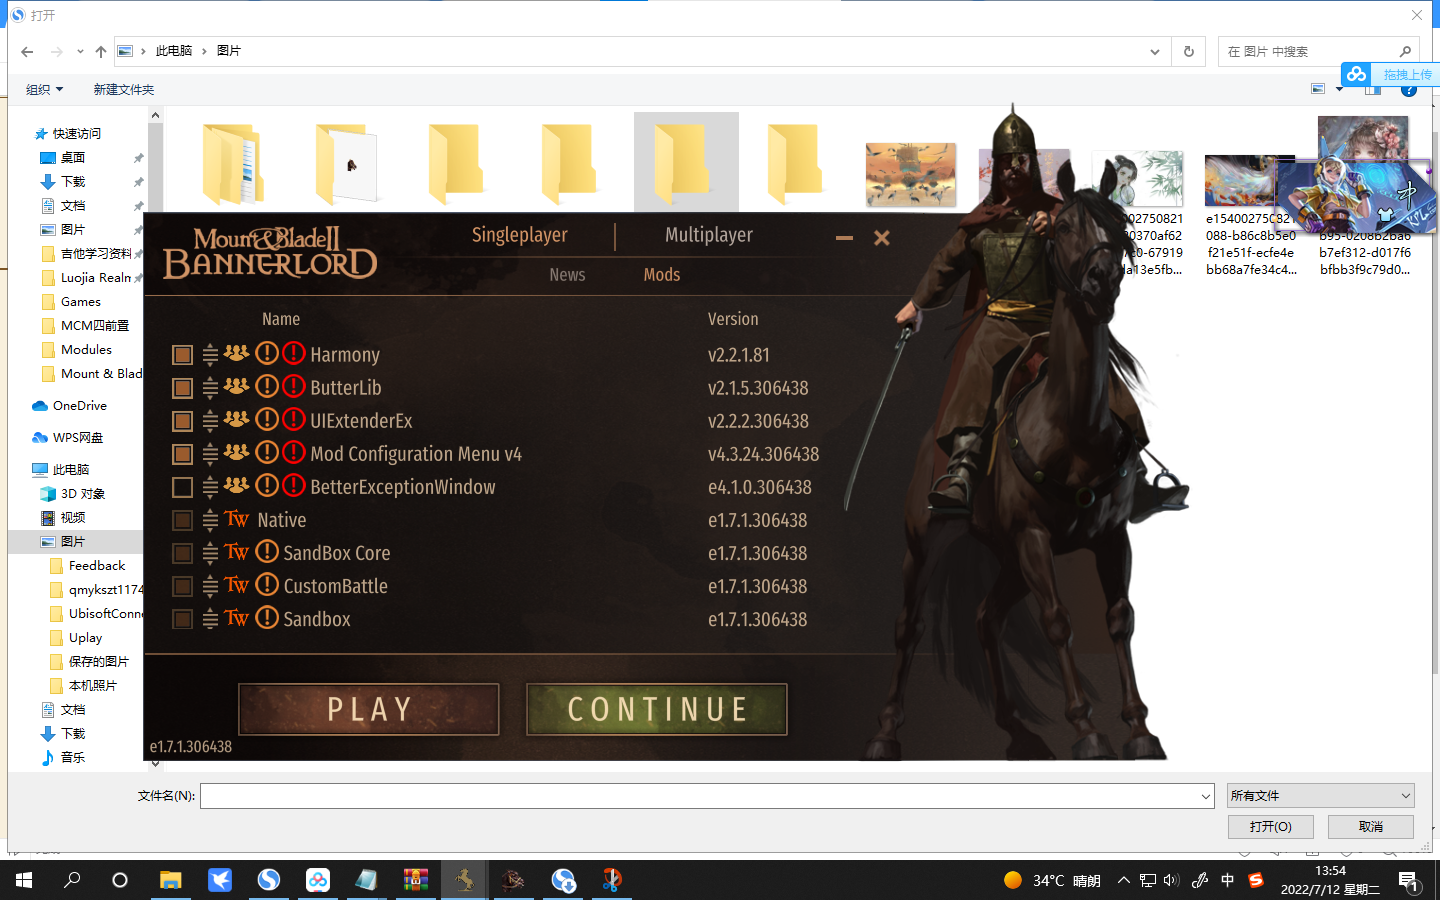Screen dimensions: 1440x900
Task: Switch to the Multiplayer tab
Action: point(709,235)
